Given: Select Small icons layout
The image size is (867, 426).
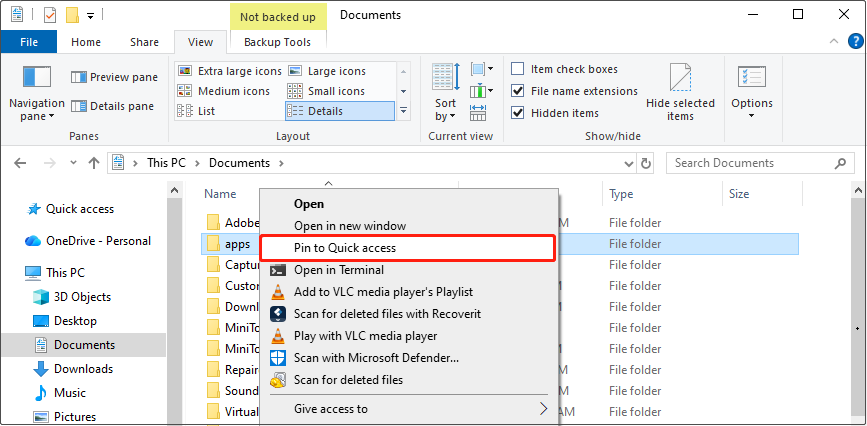Looking at the screenshot, I should coord(326,91).
